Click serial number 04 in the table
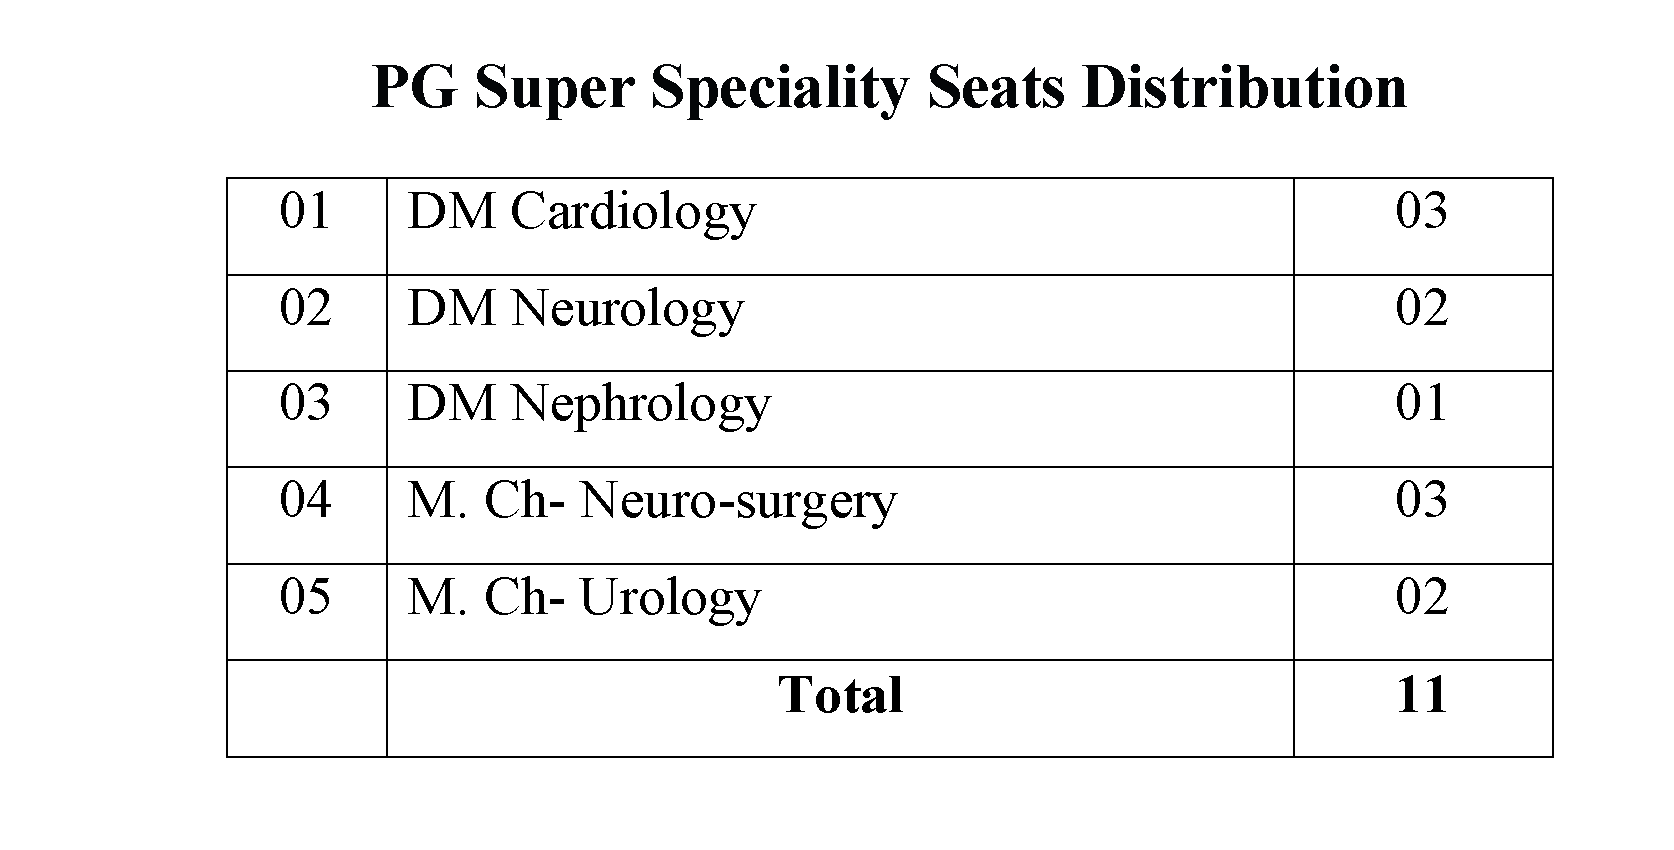1674x850 pixels. (305, 500)
